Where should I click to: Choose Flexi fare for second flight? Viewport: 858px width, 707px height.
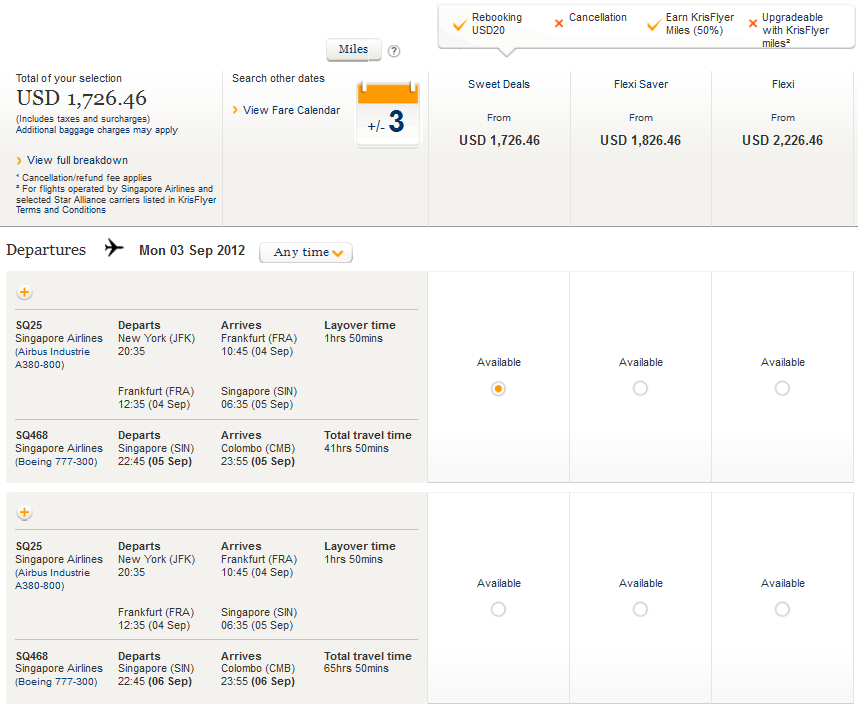[782, 609]
